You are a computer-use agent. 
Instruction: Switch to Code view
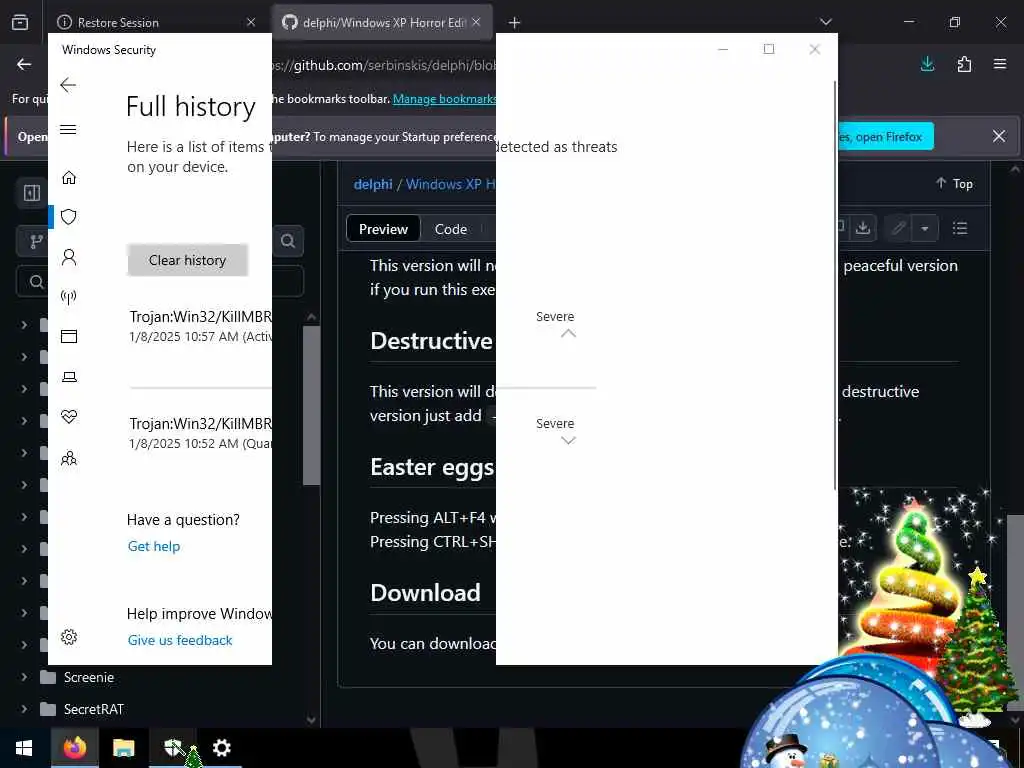451,229
